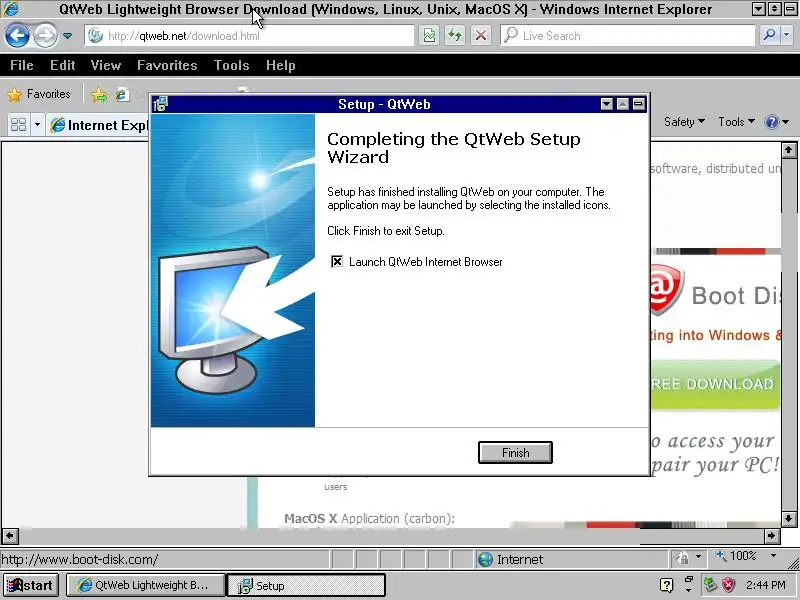800x600 pixels.
Task: Open zoom level dropdown arrow
Action: [773, 556]
